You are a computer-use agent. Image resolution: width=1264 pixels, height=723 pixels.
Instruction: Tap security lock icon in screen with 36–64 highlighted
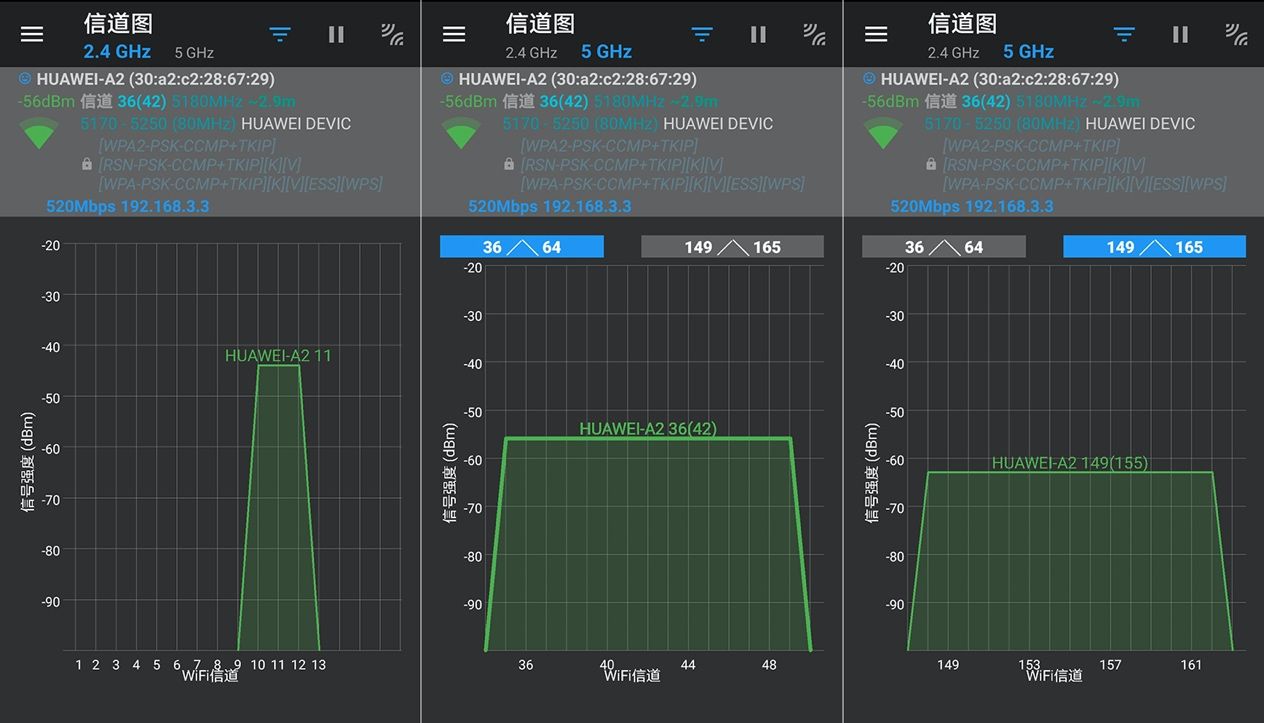coord(509,164)
